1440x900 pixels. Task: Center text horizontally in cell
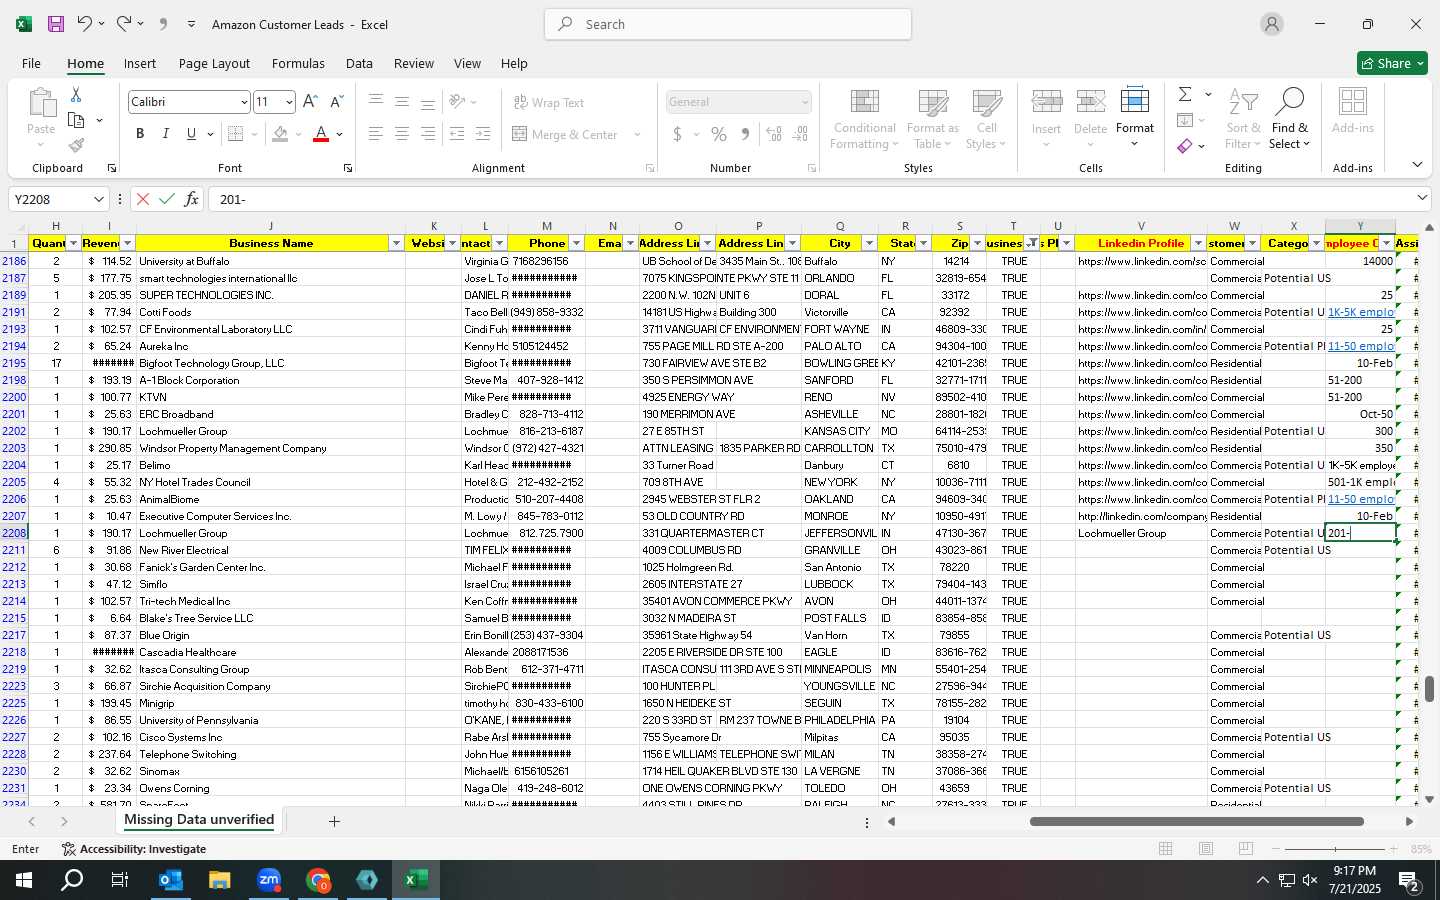(401, 134)
